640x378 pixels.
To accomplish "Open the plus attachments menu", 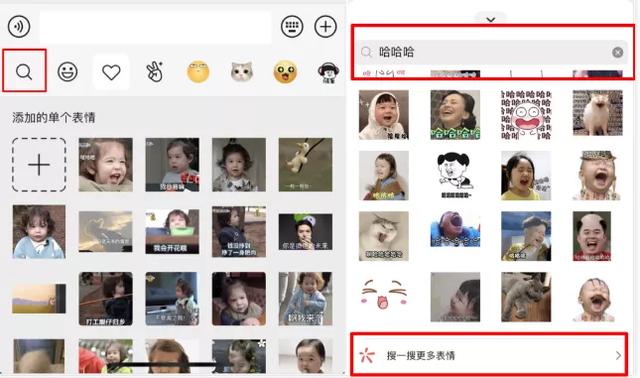I will tap(325, 27).
